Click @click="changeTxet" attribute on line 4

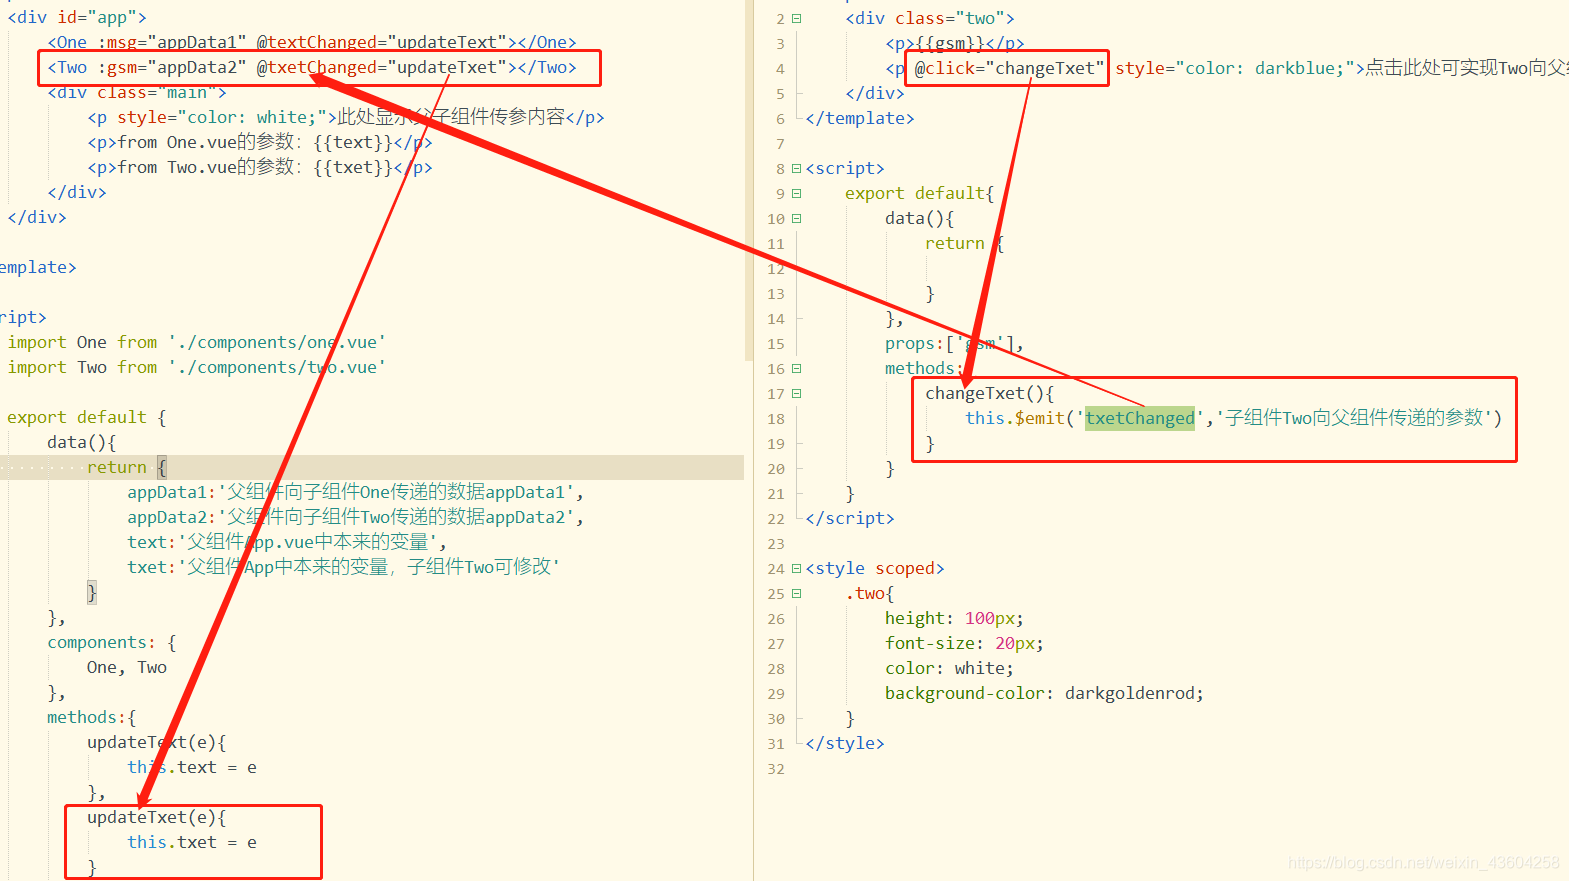tap(1009, 68)
